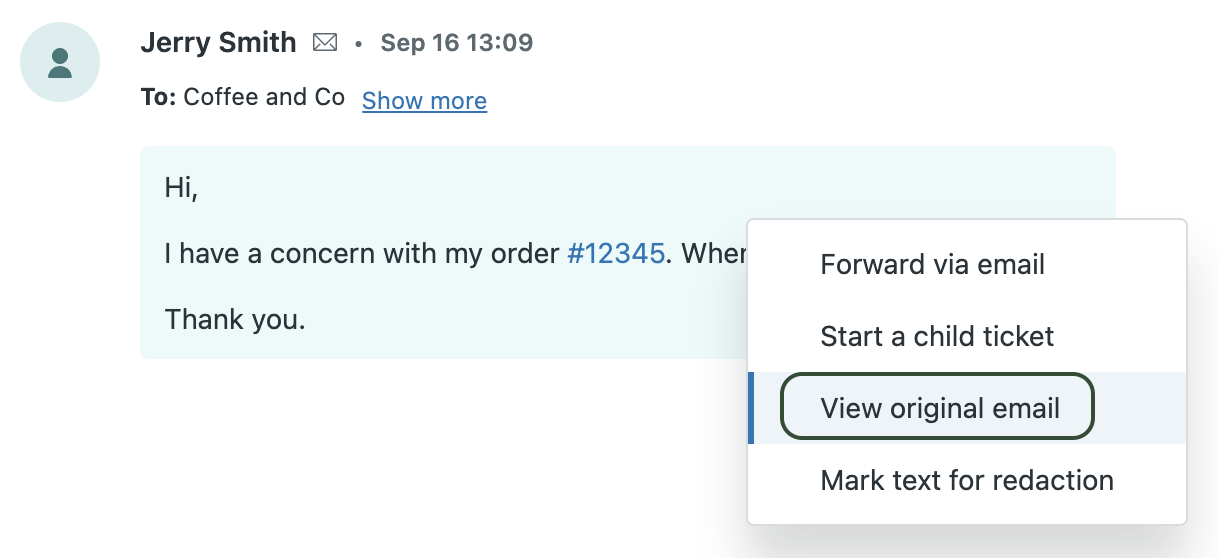Screen dimensions: 1218x558
Task: Choose Start a child ticket
Action: coord(937,336)
